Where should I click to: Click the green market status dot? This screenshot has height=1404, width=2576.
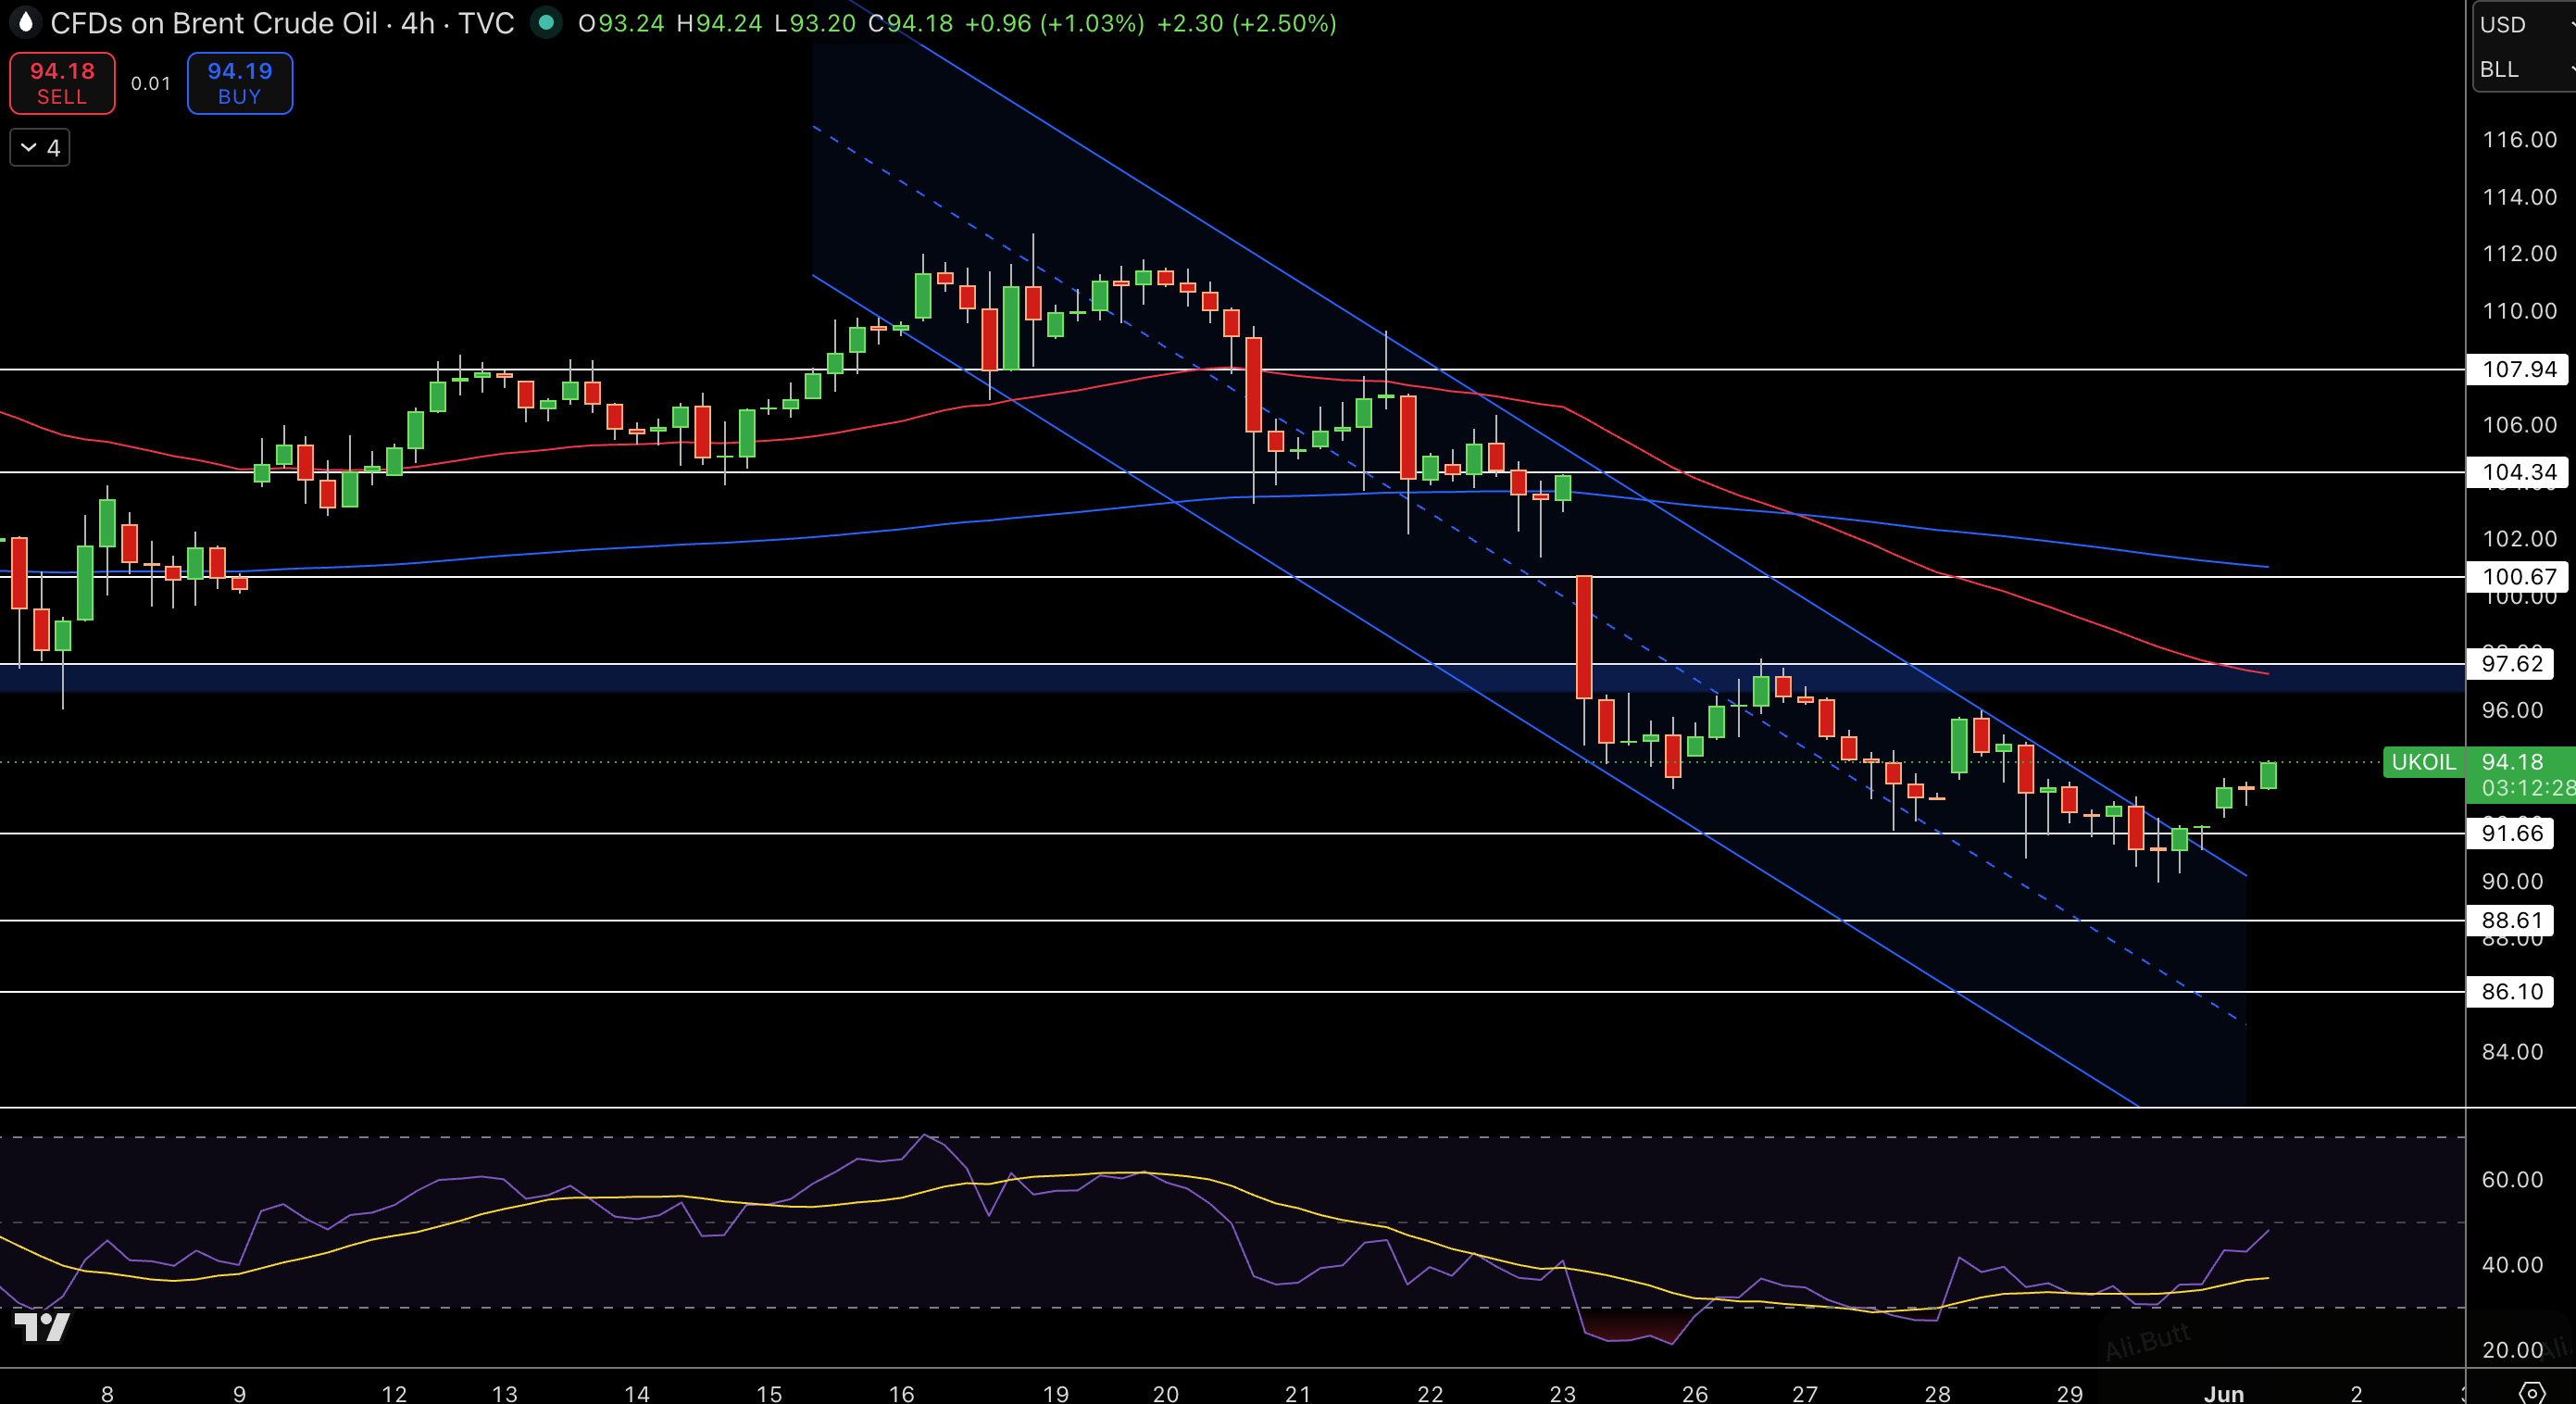[x=546, y=22]
